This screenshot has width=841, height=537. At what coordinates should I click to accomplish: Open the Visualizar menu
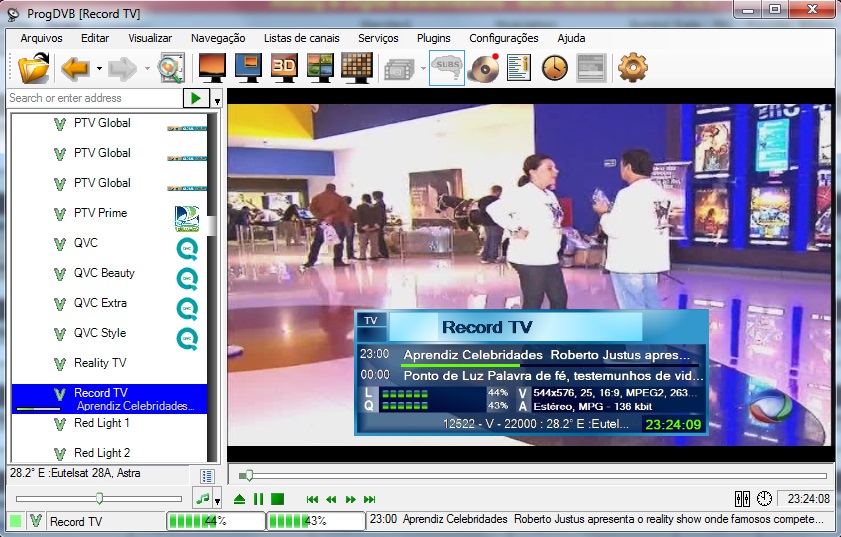pyautogui.click(x=150, y=38)
